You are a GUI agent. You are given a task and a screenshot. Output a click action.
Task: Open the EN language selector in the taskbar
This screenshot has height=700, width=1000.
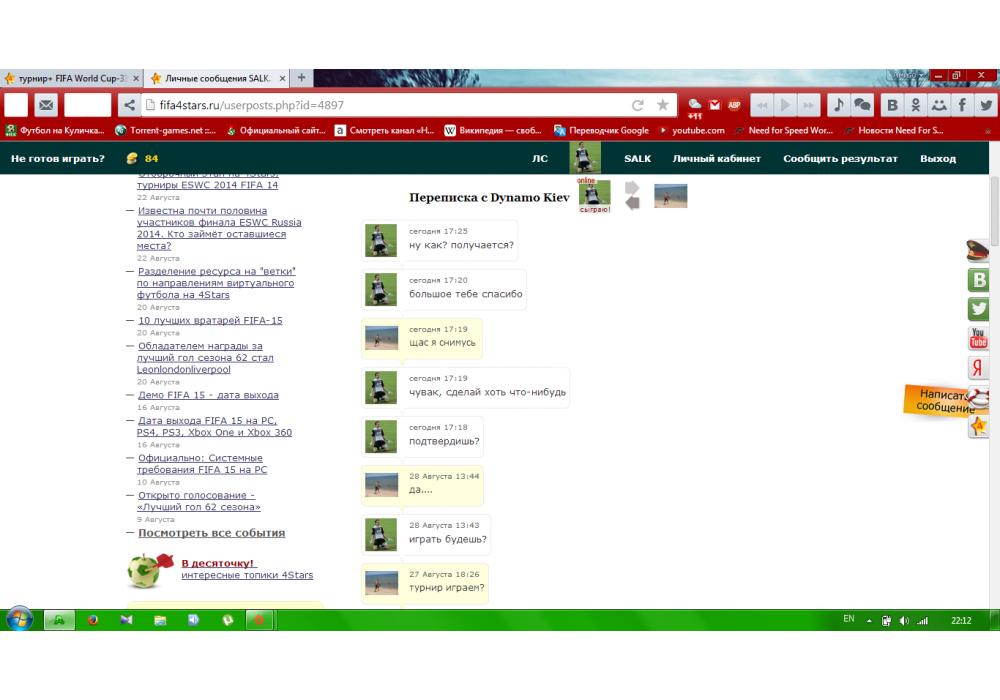coord(848,620)
